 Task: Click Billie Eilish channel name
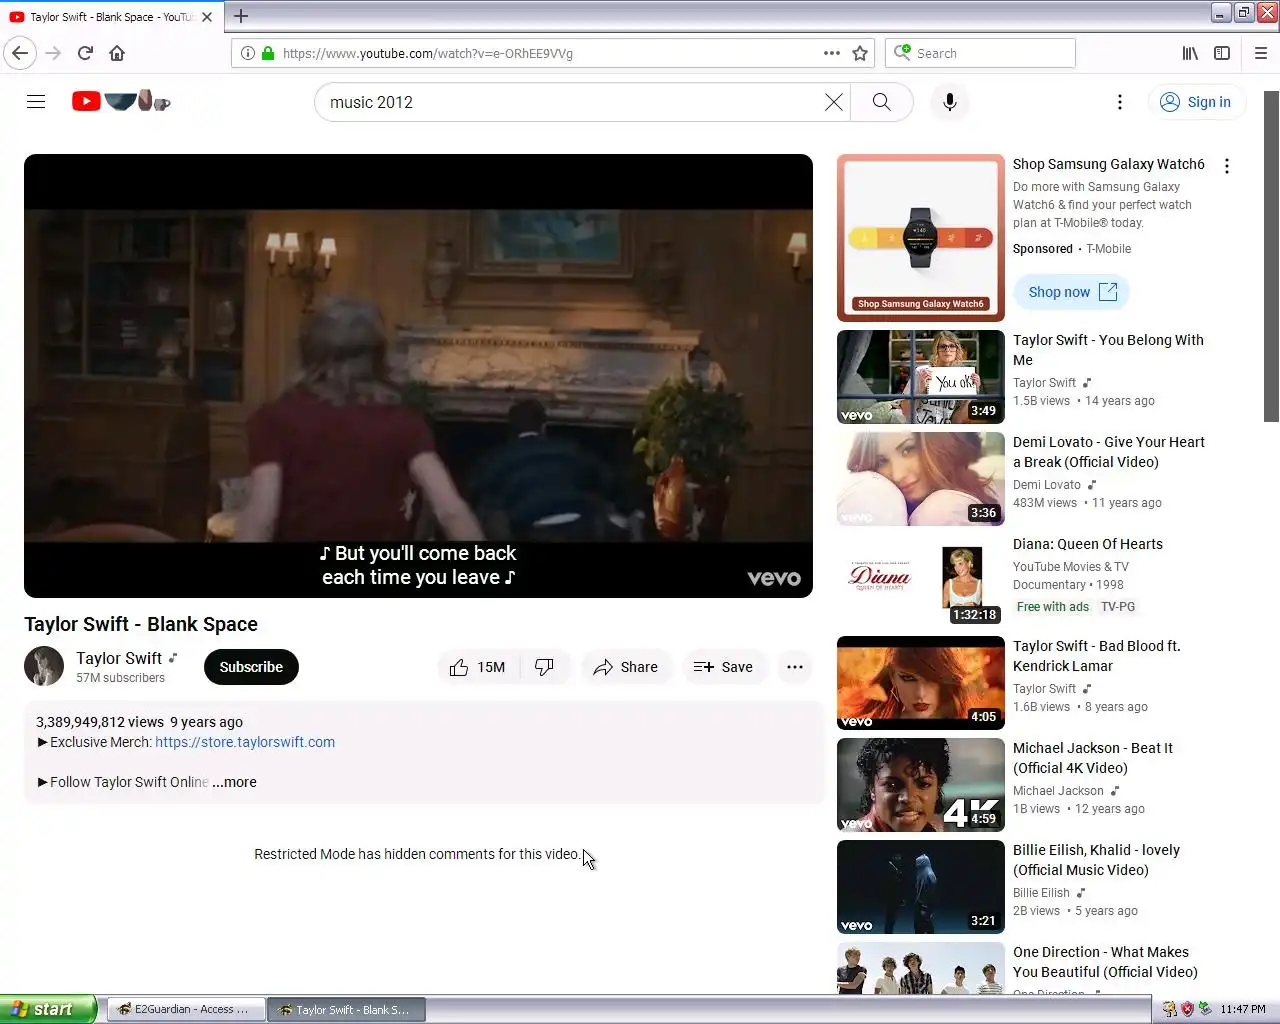click(1041, 893)
